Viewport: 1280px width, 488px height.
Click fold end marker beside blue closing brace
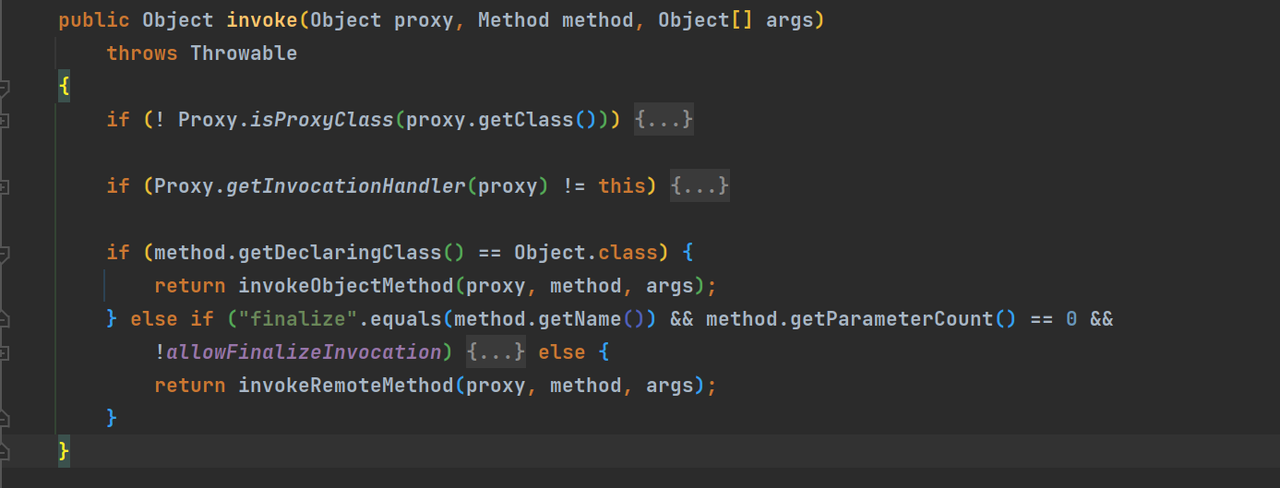3,418
